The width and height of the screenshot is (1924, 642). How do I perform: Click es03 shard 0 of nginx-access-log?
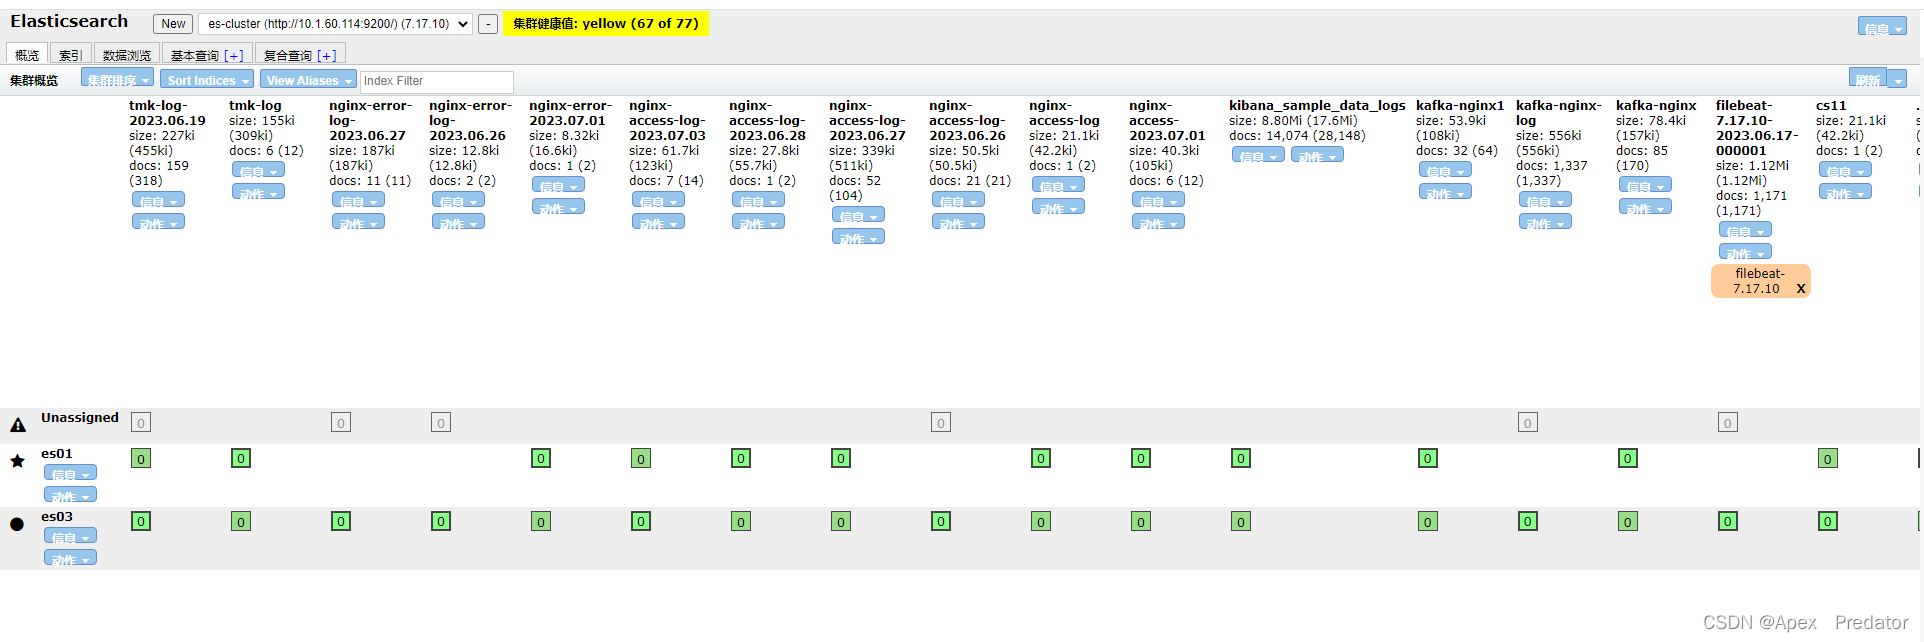point(1041,521)
